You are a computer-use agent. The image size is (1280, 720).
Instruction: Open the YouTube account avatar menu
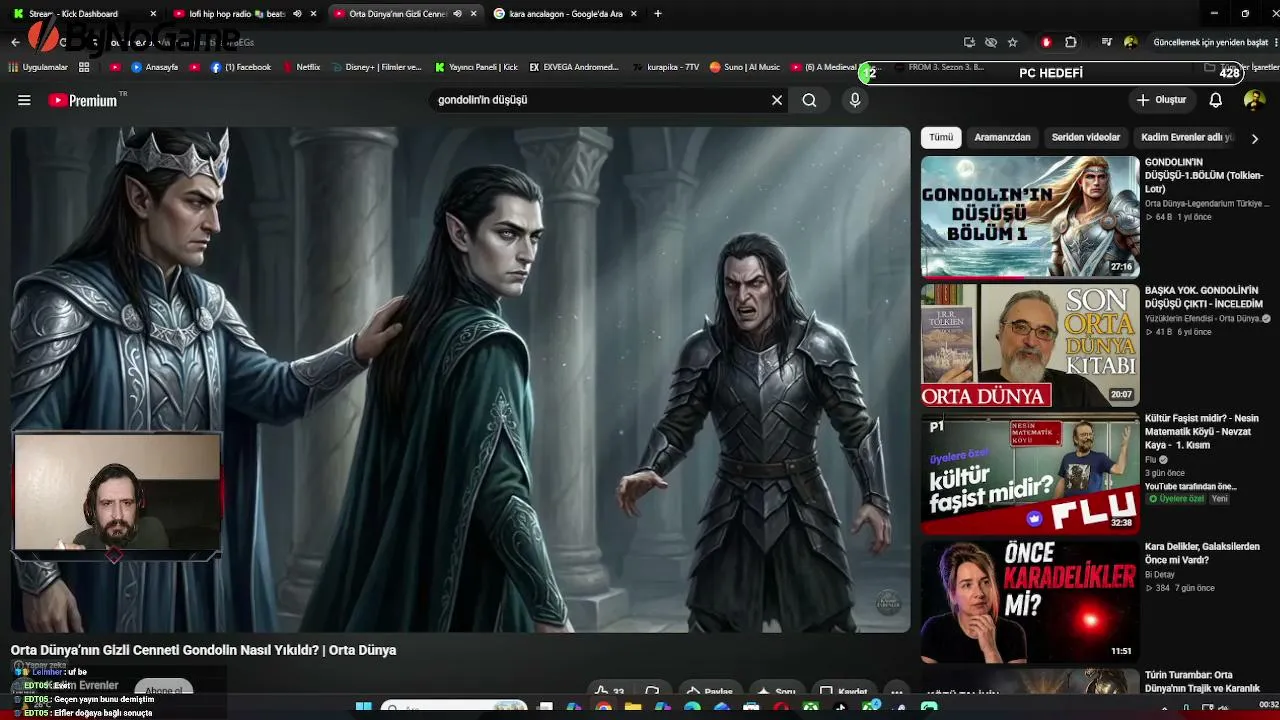[1254, 100]
